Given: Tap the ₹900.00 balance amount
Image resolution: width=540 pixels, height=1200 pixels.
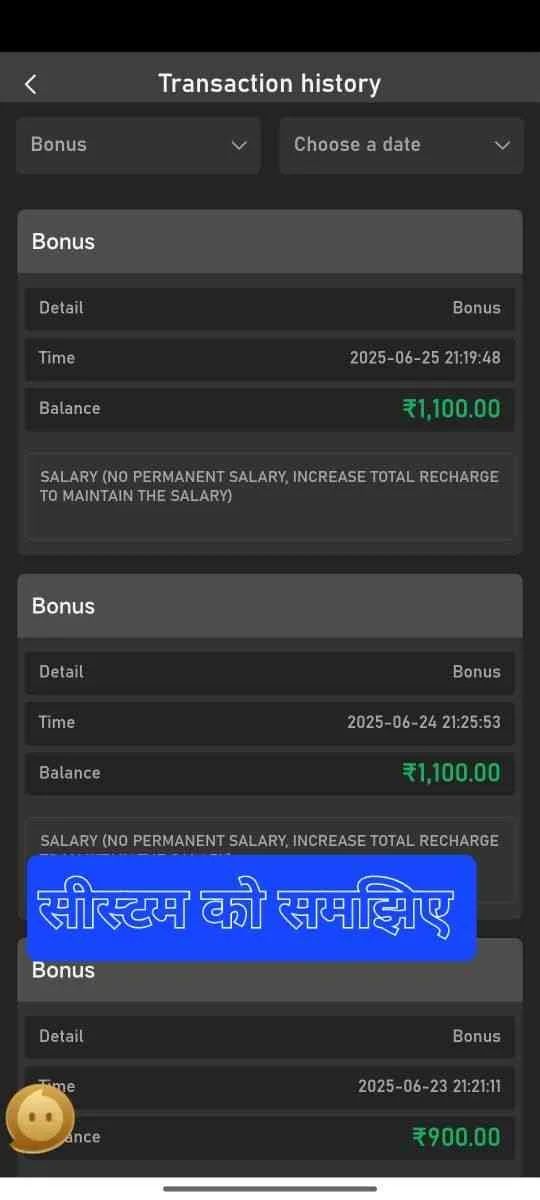Looking at the screenshot, I should 456,1137.
